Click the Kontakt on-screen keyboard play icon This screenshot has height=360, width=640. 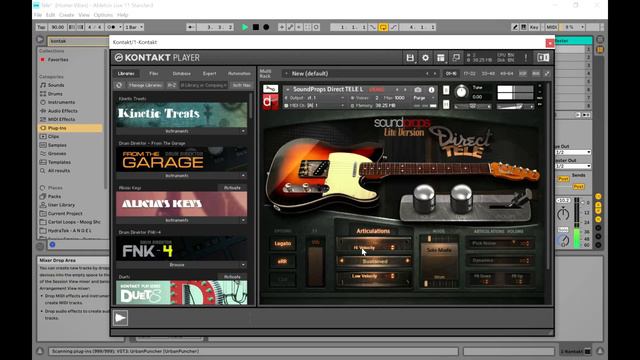click(x=120, y=318)
